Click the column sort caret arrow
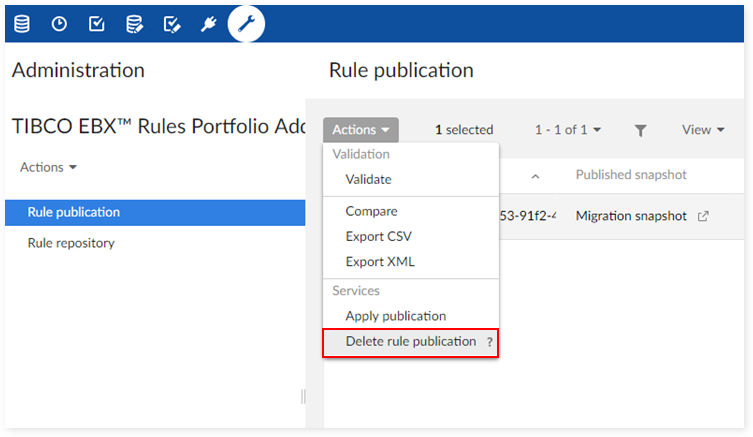 535,176
